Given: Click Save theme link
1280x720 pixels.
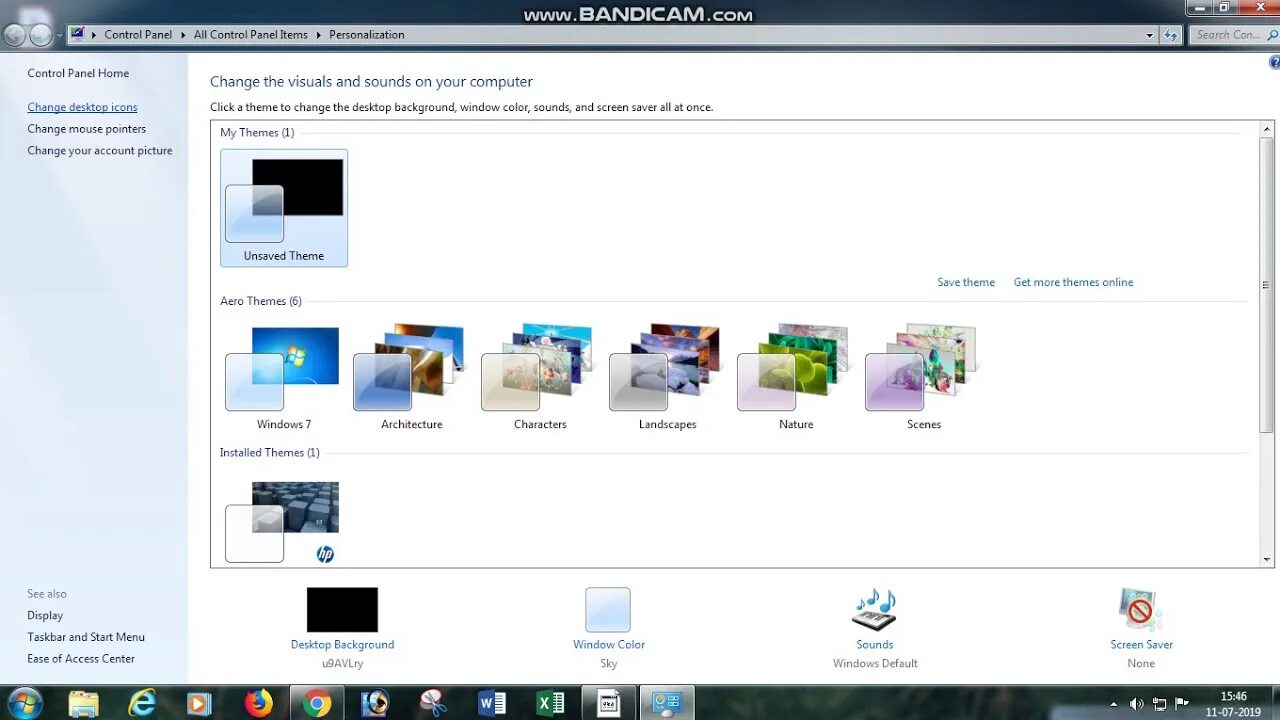Looking at the screenshot, I should [966, 282].
